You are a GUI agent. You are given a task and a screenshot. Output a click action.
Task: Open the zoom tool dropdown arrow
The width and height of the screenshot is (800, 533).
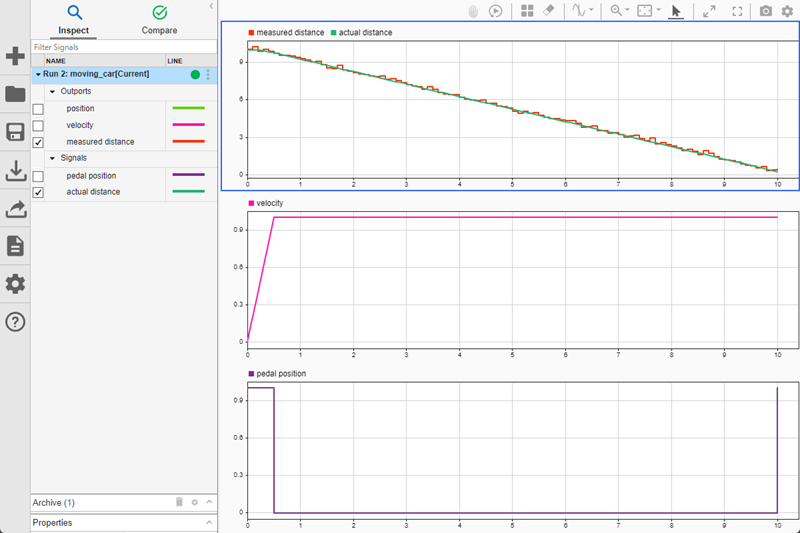coord(627,11)
